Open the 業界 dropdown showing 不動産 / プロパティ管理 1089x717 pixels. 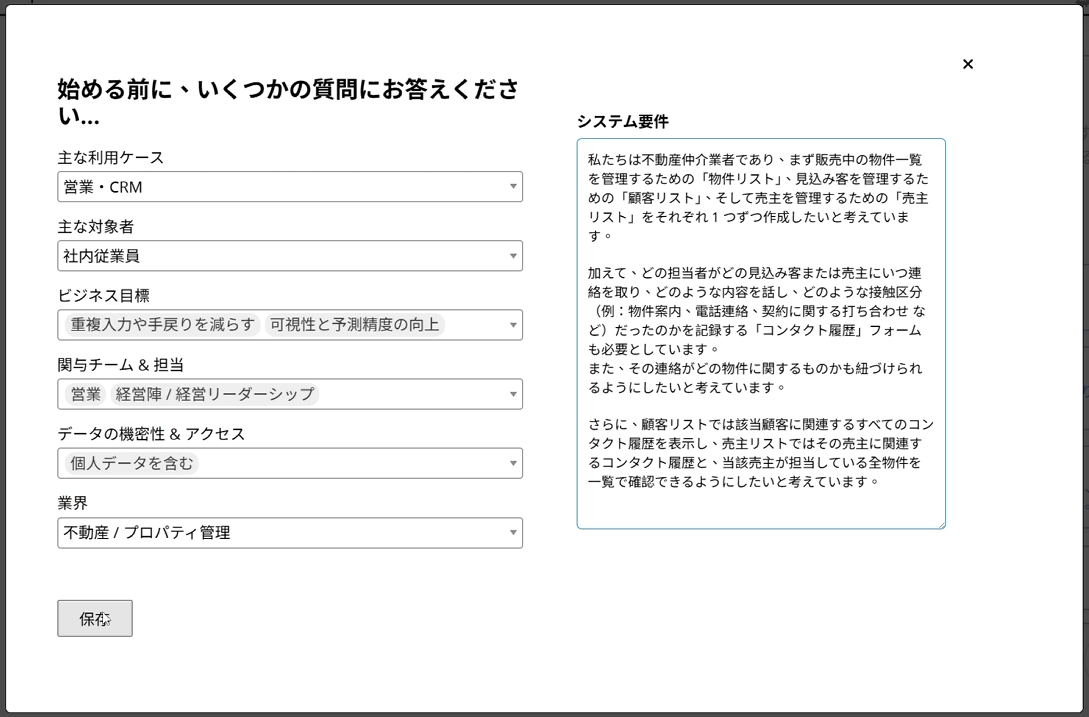(x=289, y=533)
